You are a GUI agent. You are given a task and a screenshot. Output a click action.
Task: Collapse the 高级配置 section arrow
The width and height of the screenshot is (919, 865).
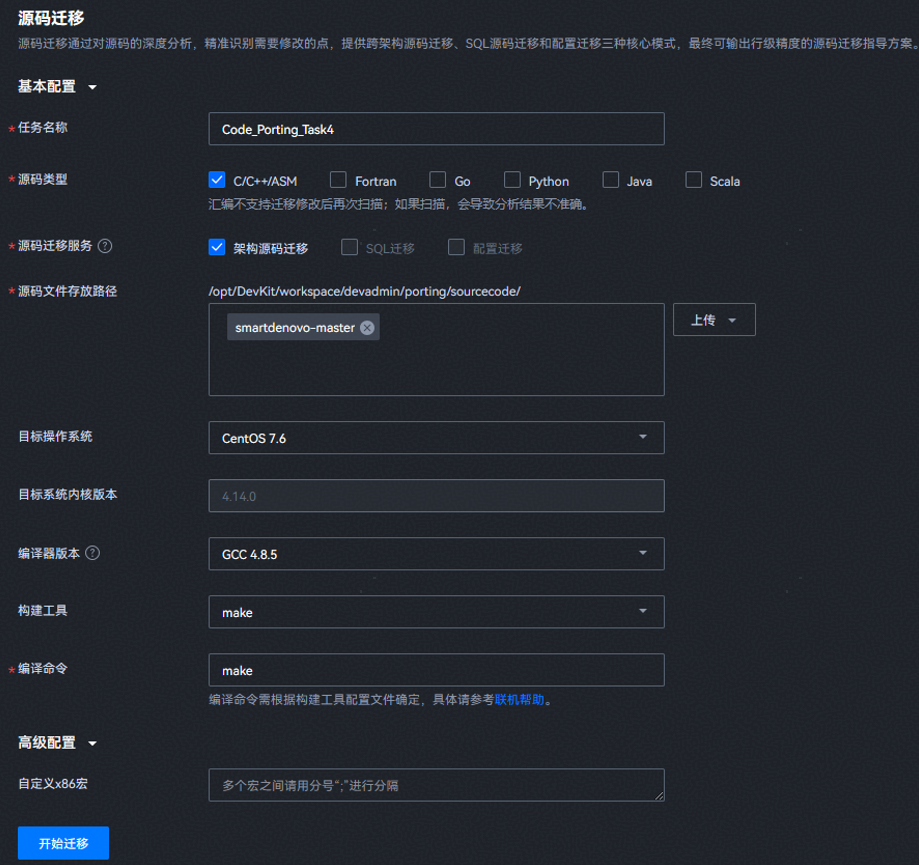tap(93, 744)
